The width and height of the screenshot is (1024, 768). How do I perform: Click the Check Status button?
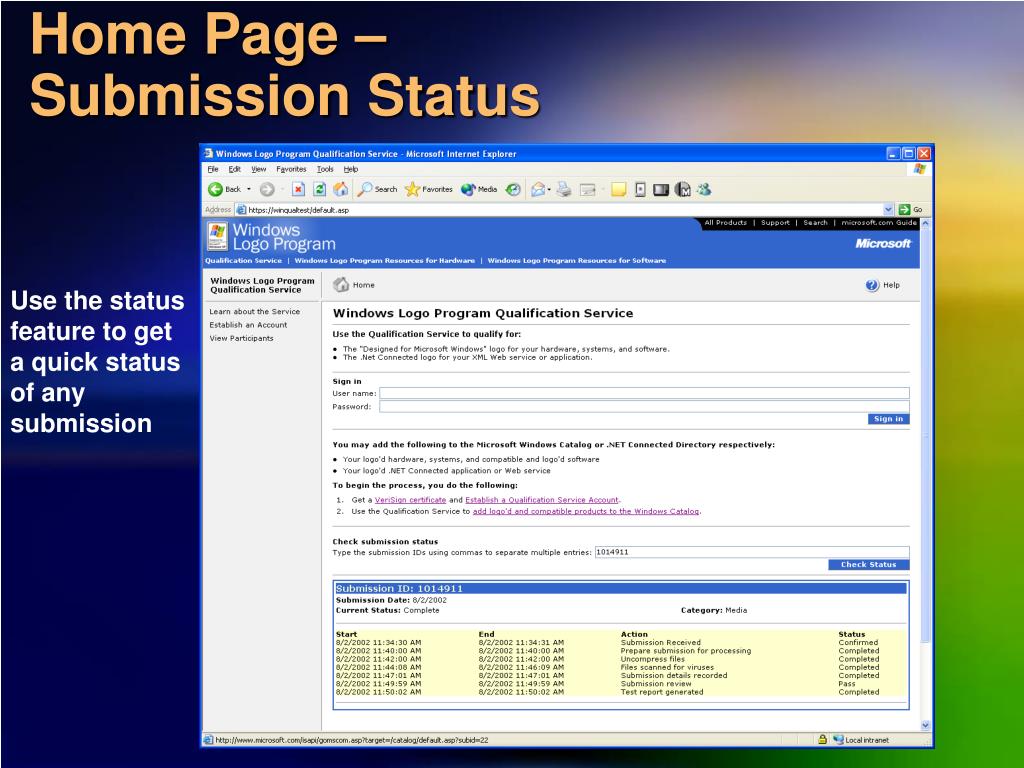pos(869,565)
